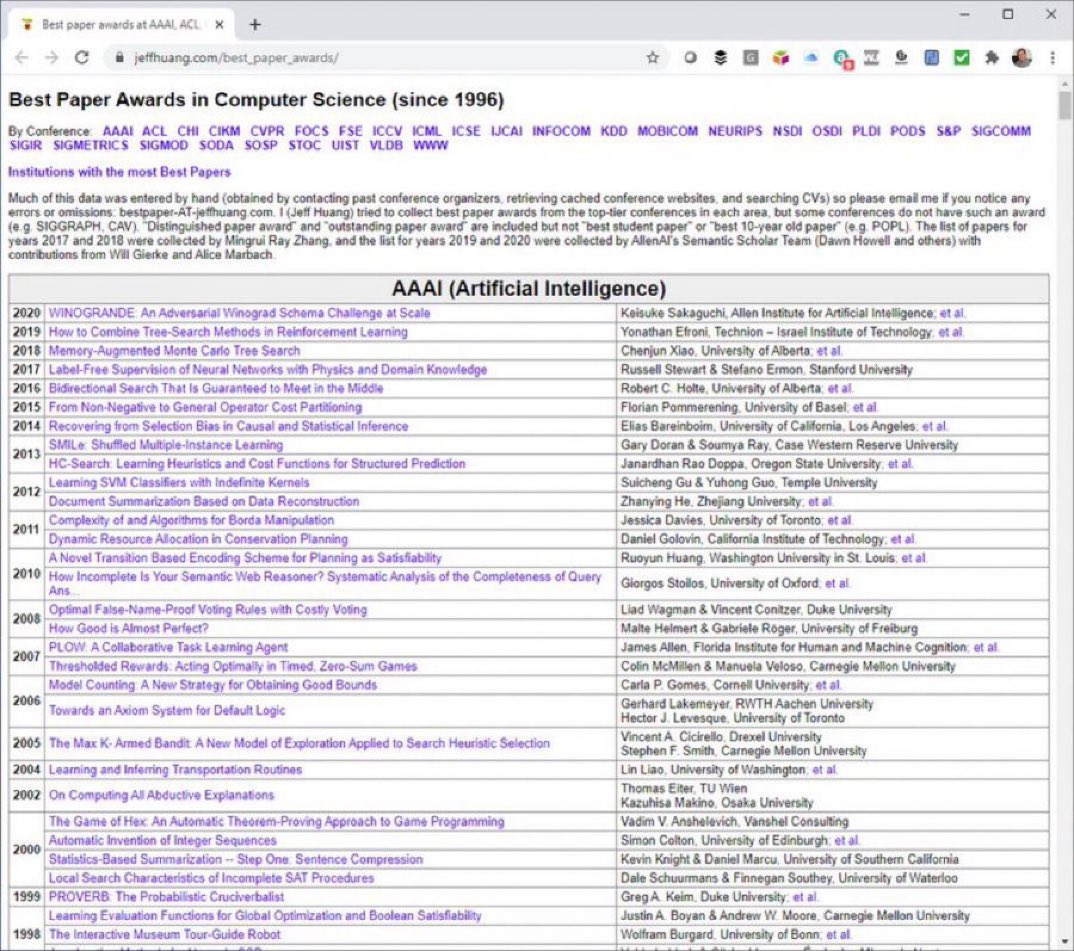Click the vertical scrollbar thumb
The width and height of the screenshot is (1074, 951).
(1064, 106)
